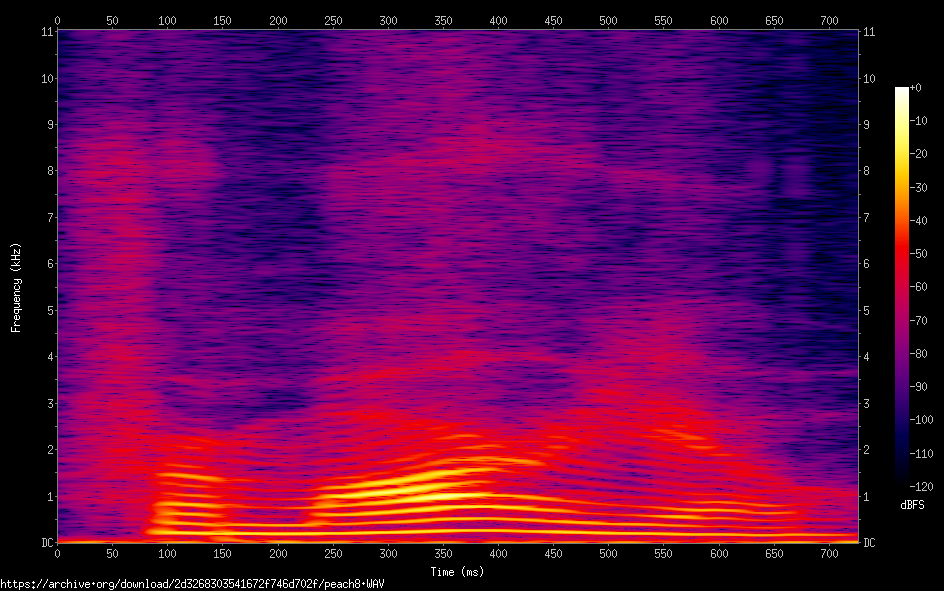This screenshot has width=944, height=591.
Task: Select the 100 ms tick on top axis
Action: coord(167,20)
